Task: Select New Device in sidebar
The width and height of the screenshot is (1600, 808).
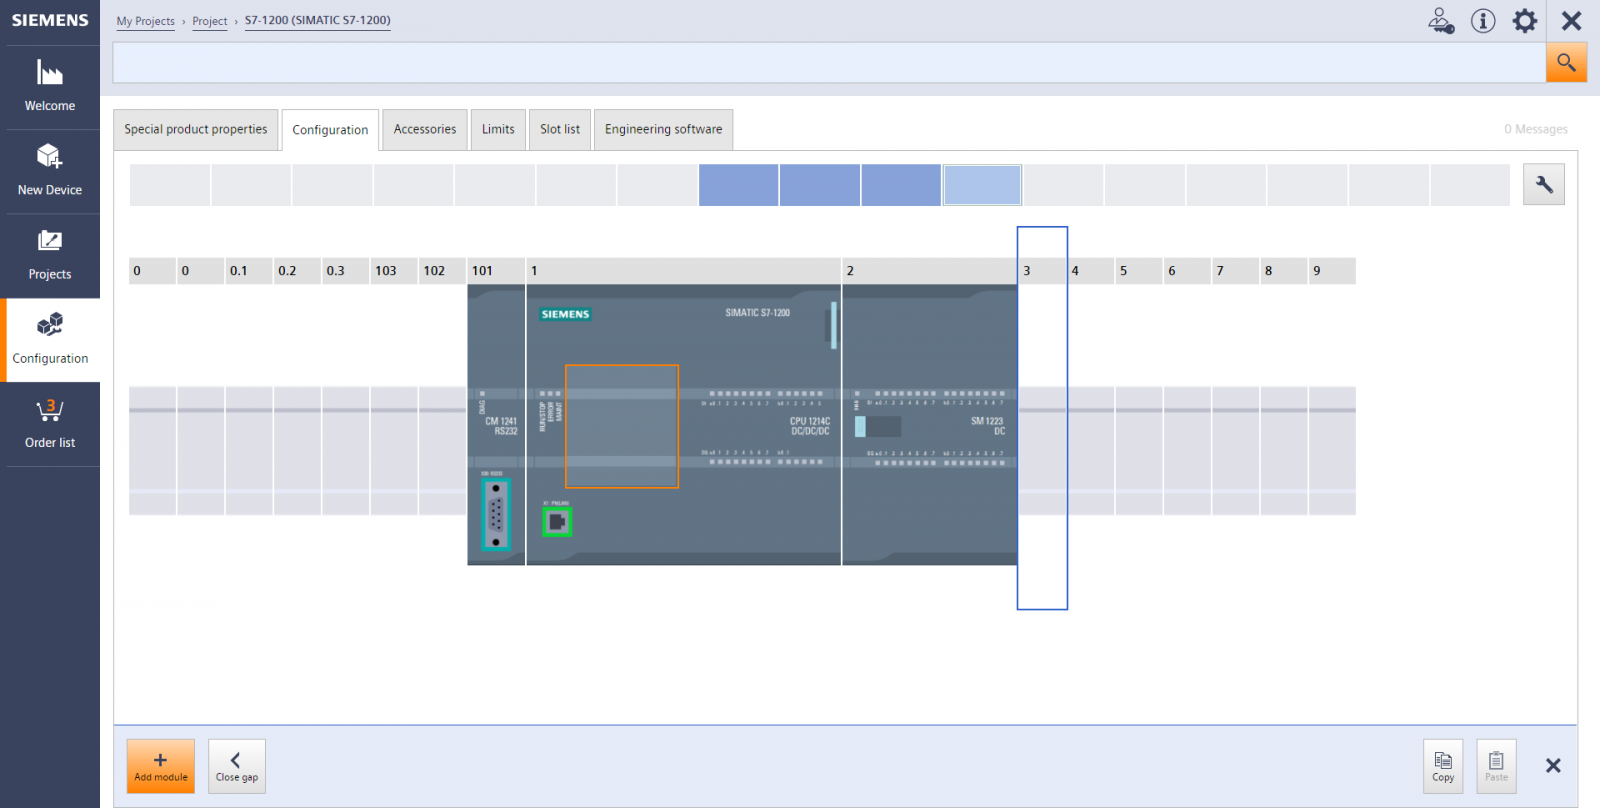Action: [50, 171]
